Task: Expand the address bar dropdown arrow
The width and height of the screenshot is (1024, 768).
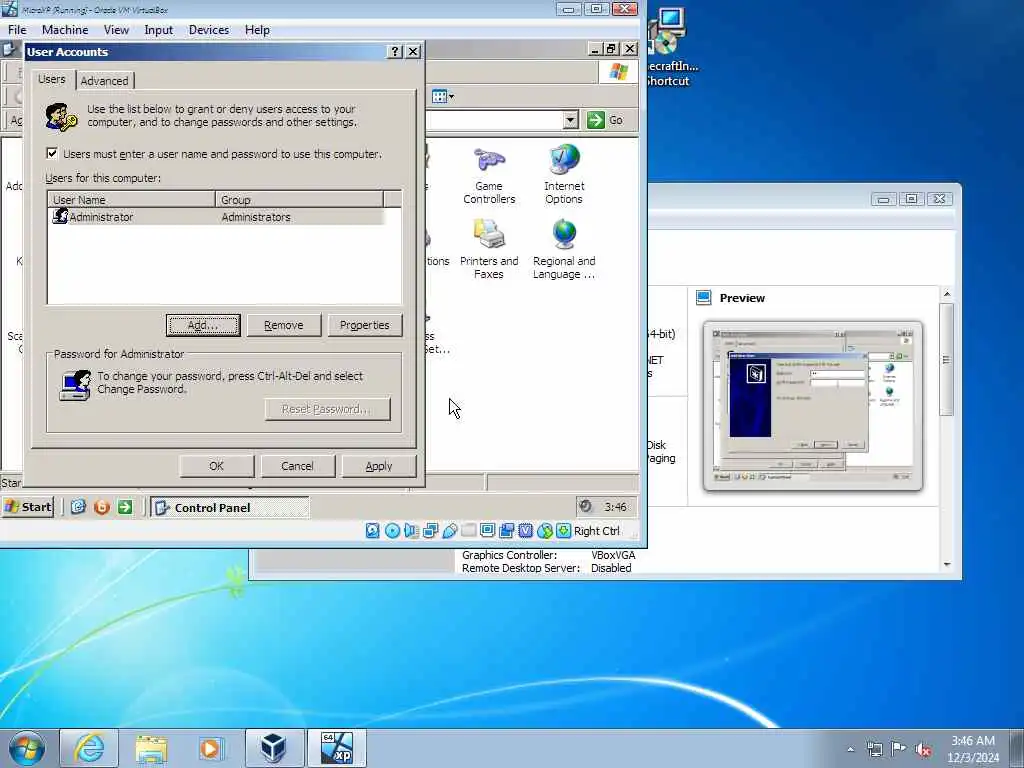Action: point(570,120)
